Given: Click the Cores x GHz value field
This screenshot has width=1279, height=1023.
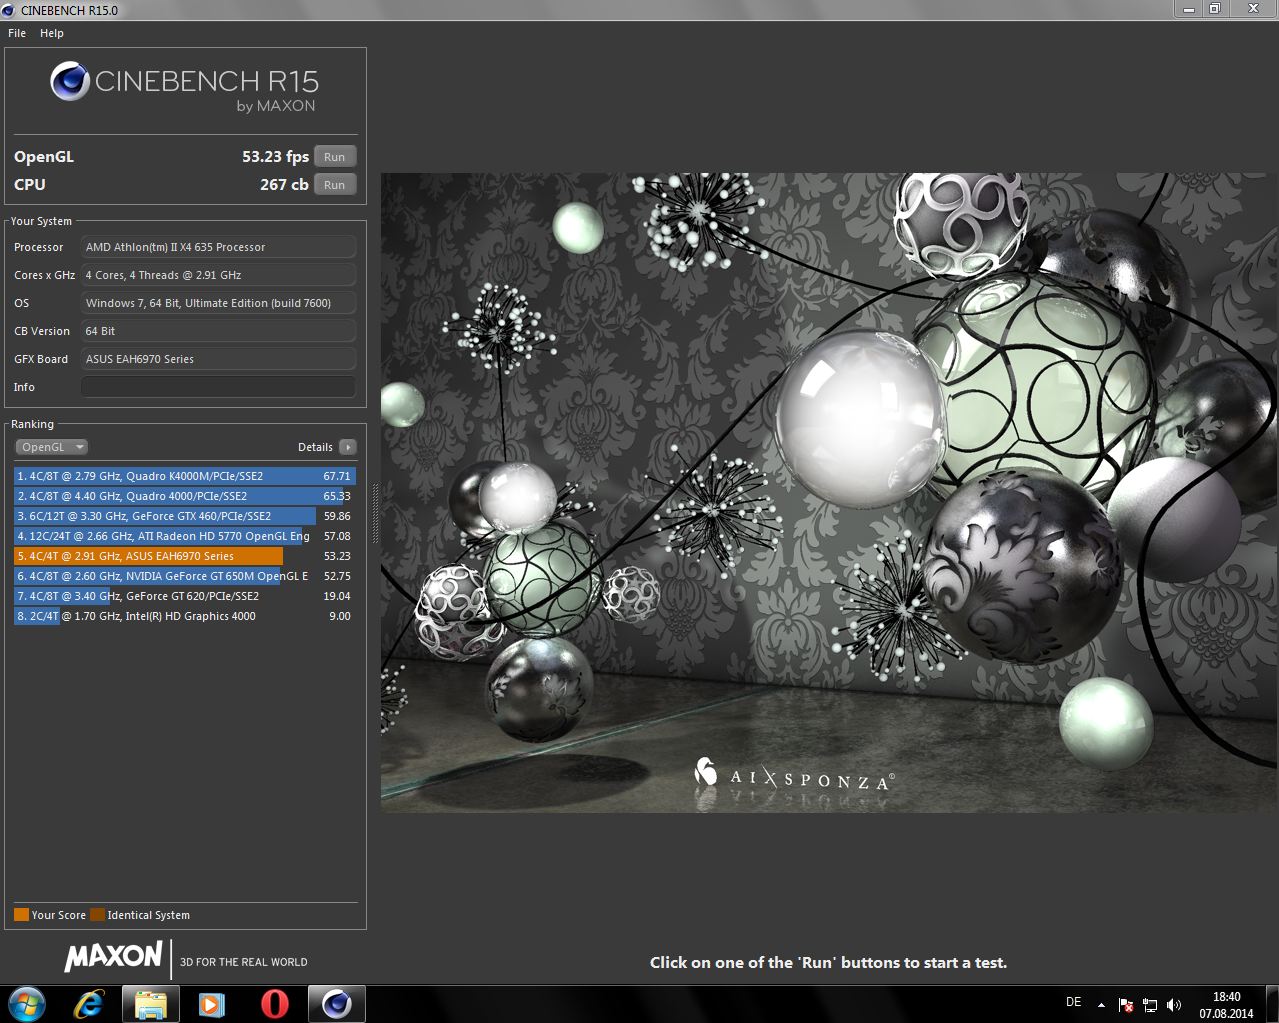Looking at the screenshot, I should pos(218,275).
